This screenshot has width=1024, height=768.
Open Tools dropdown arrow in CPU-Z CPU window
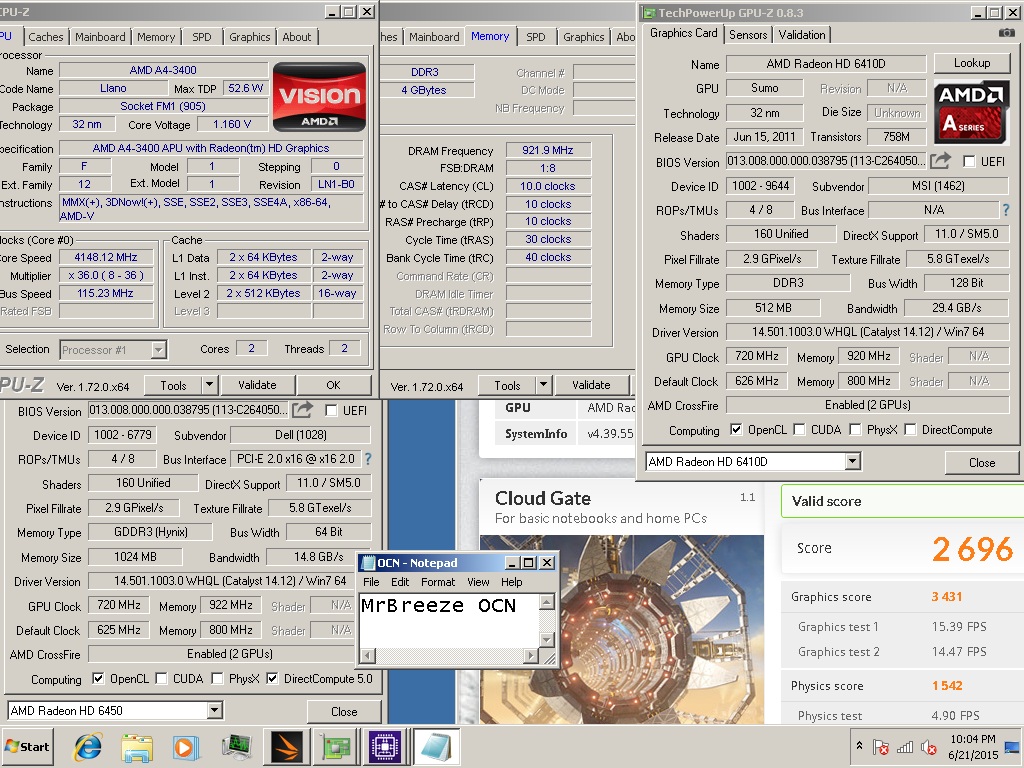[x=209, y=385]
